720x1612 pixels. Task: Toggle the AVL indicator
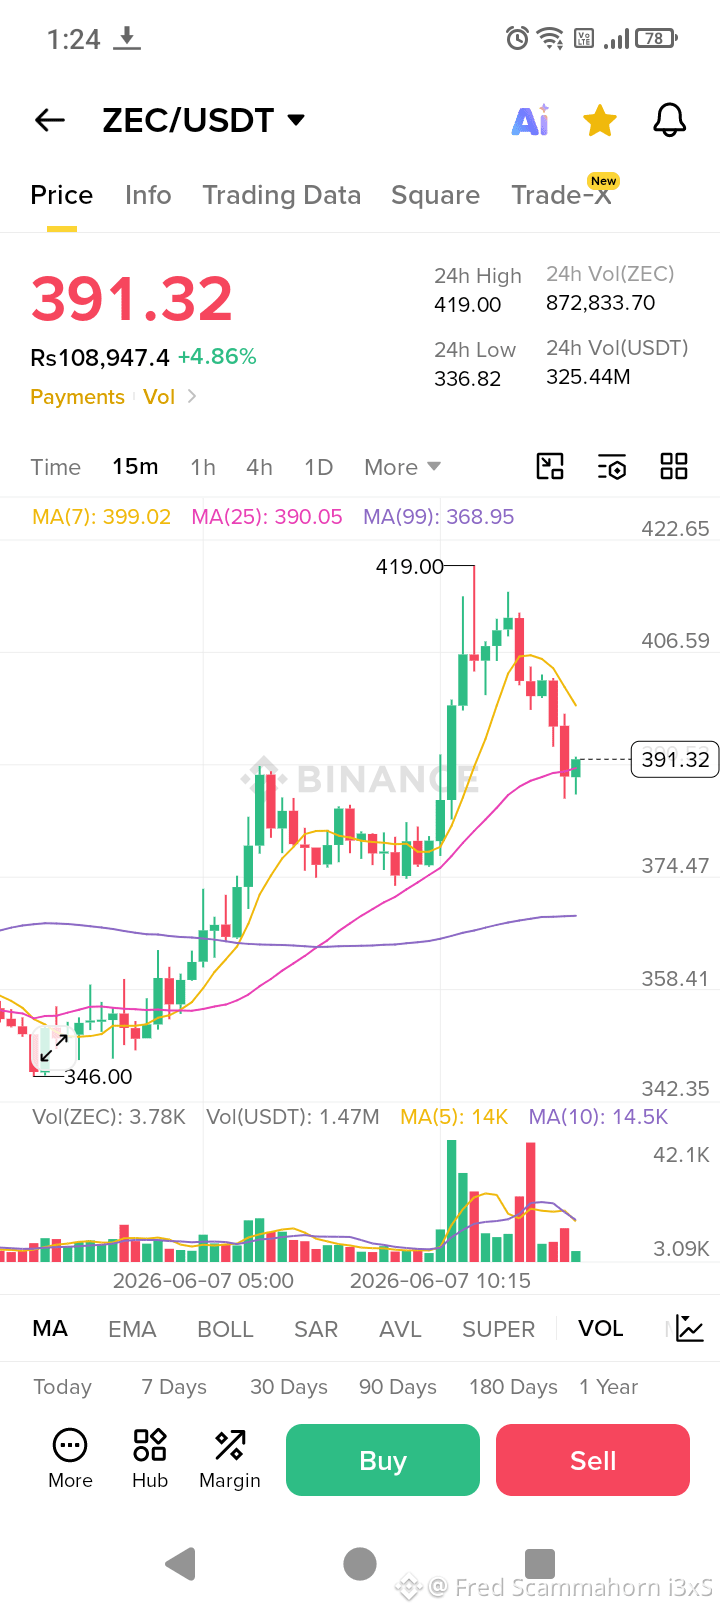400,1329
